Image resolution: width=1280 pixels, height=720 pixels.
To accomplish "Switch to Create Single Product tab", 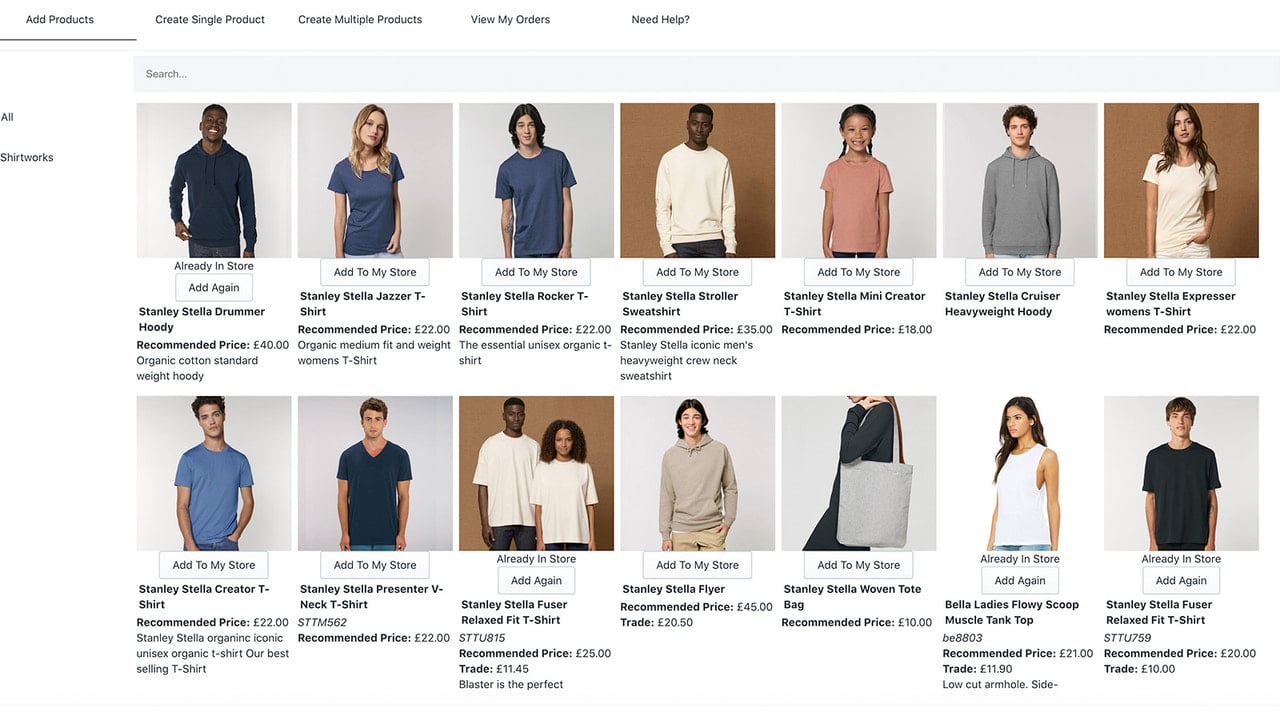I will coord(210,19).
